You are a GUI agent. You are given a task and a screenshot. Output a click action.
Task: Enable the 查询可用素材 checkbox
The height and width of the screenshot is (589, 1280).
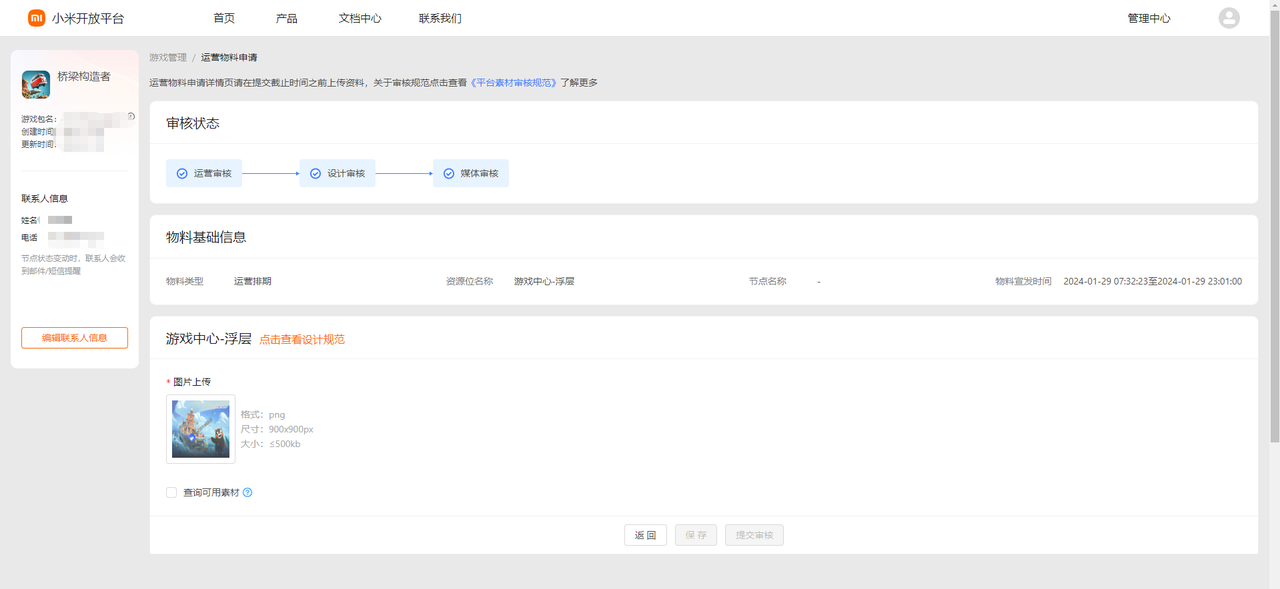point(171,493)
